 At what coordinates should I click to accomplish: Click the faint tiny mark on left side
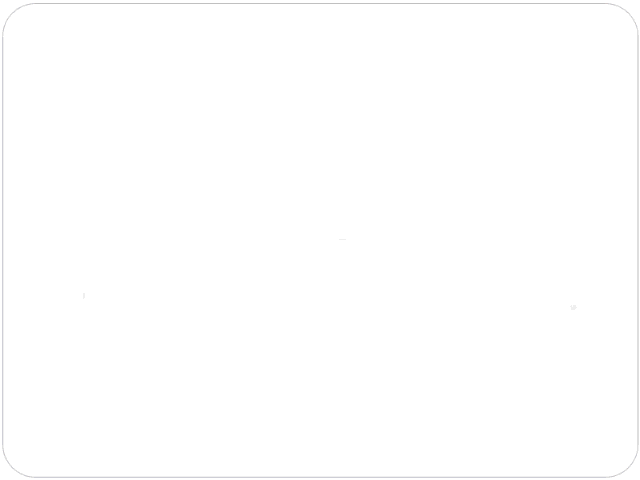pos(84,296)
